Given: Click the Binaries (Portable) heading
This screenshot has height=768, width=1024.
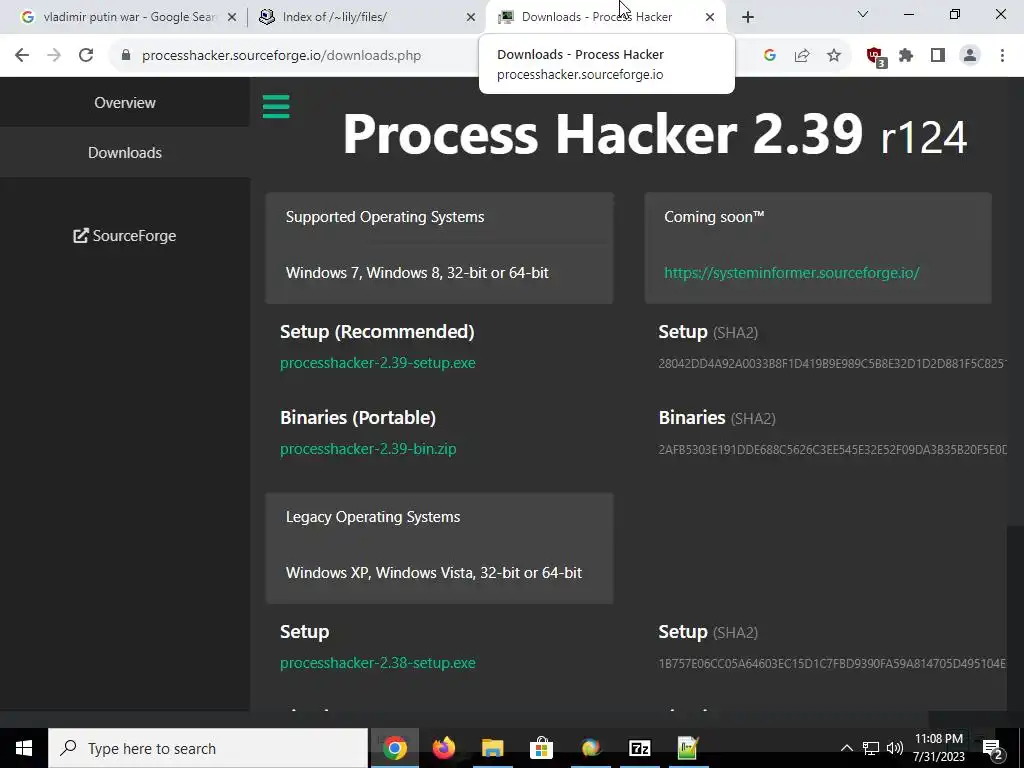Looking at the screenshot, I should [x=358, y=418].
